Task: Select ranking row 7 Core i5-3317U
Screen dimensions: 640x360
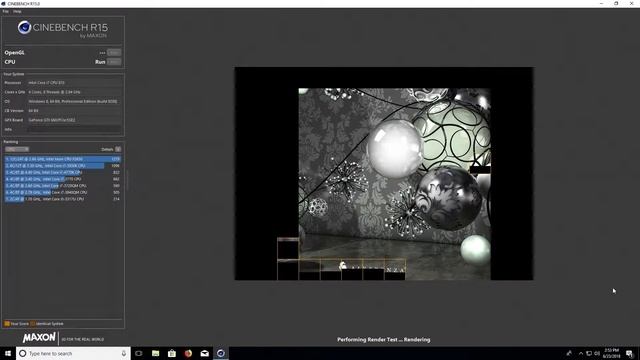Action: [x=63, y=199]
